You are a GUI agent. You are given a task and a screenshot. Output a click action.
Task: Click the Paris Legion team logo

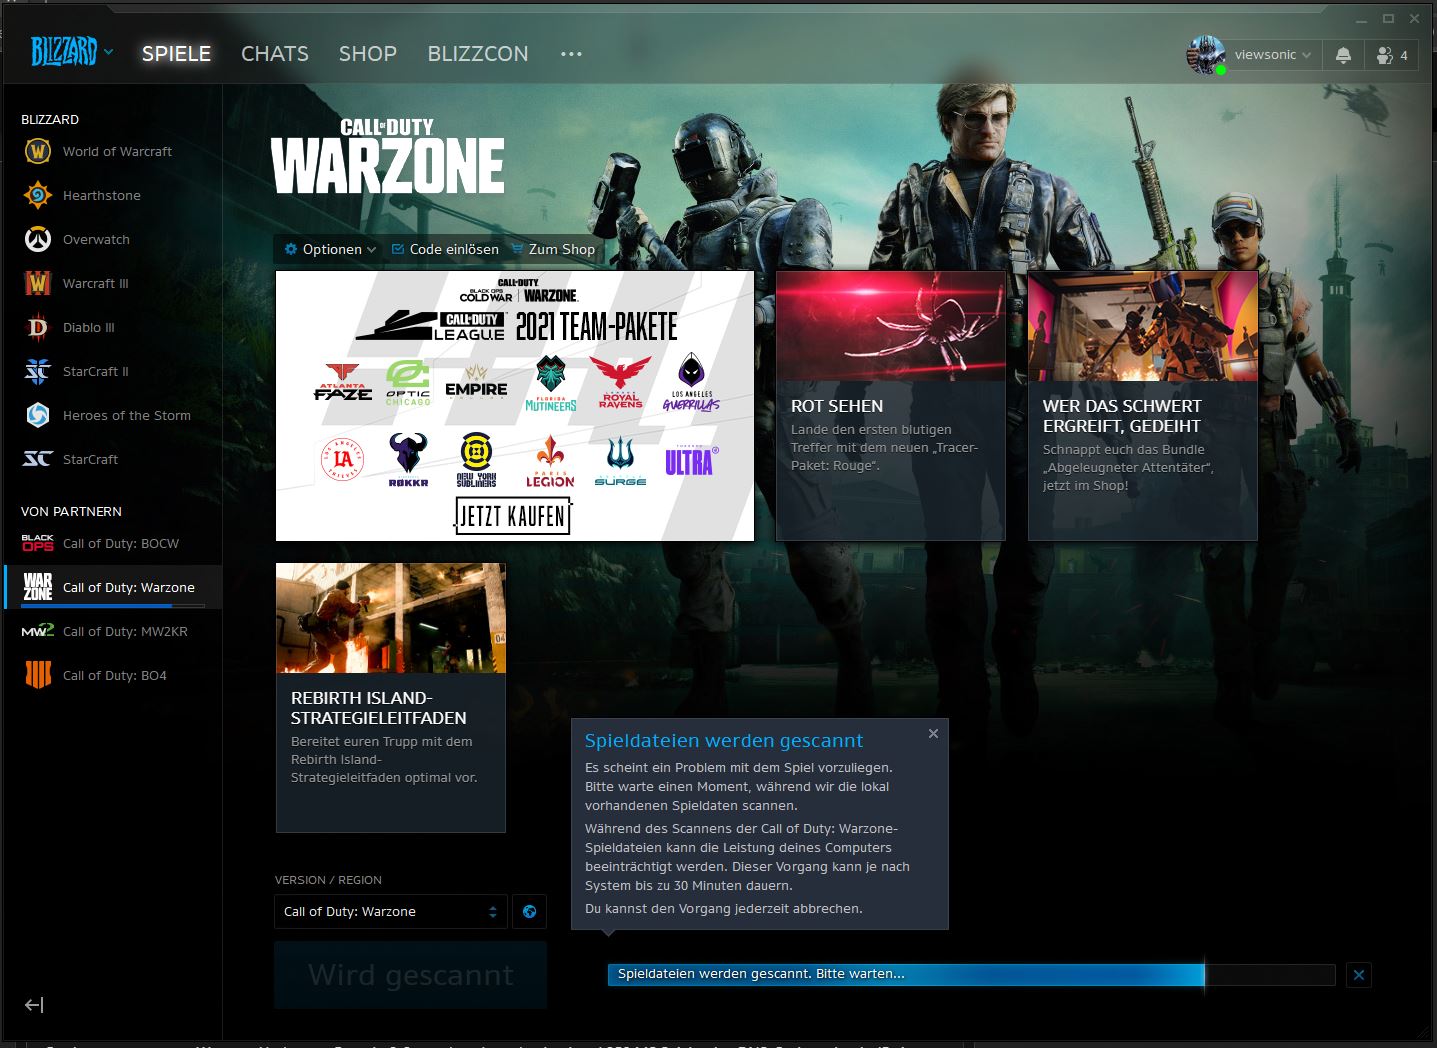pos(550,461)
